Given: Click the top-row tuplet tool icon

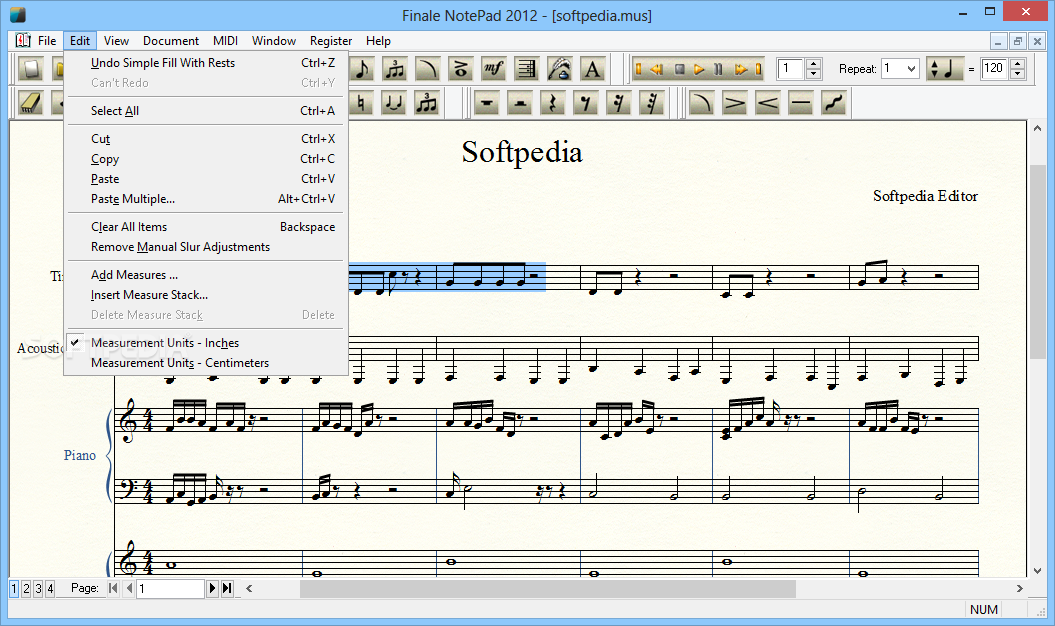Looking at the screenshot, I should click(394, 69).
